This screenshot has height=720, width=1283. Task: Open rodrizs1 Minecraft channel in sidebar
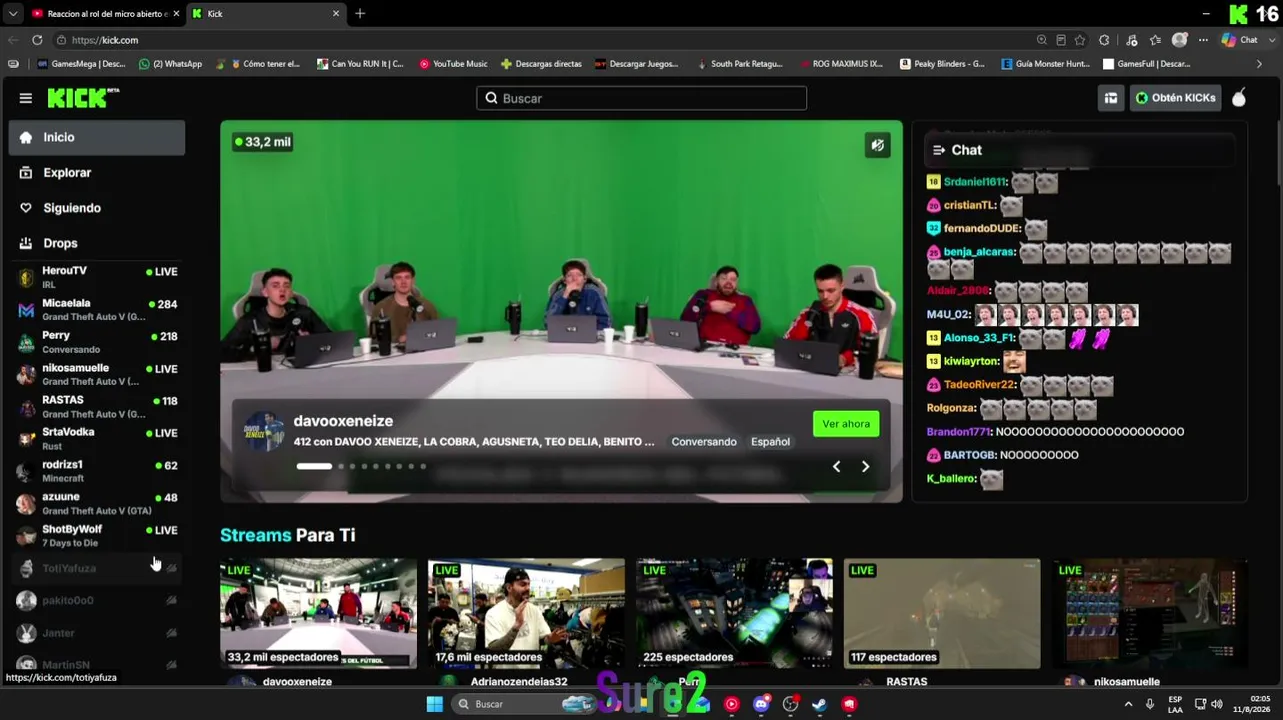(x=97, y=471)
